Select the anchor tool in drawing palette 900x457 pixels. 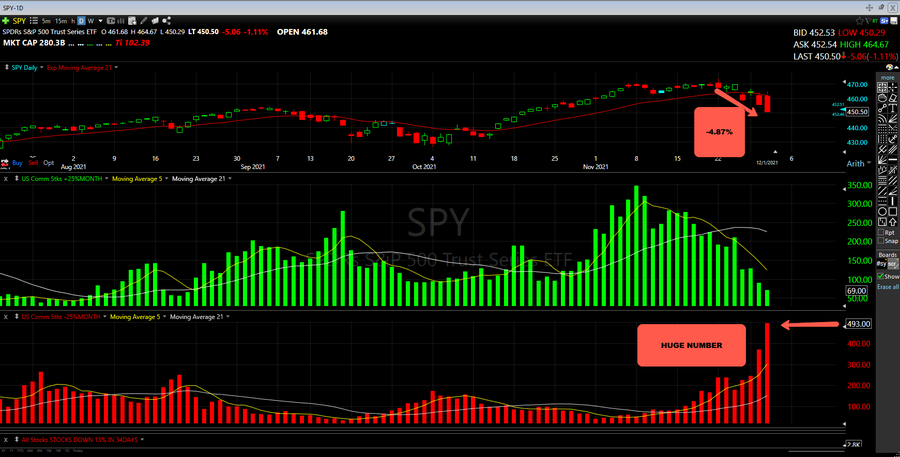(893, 138)
